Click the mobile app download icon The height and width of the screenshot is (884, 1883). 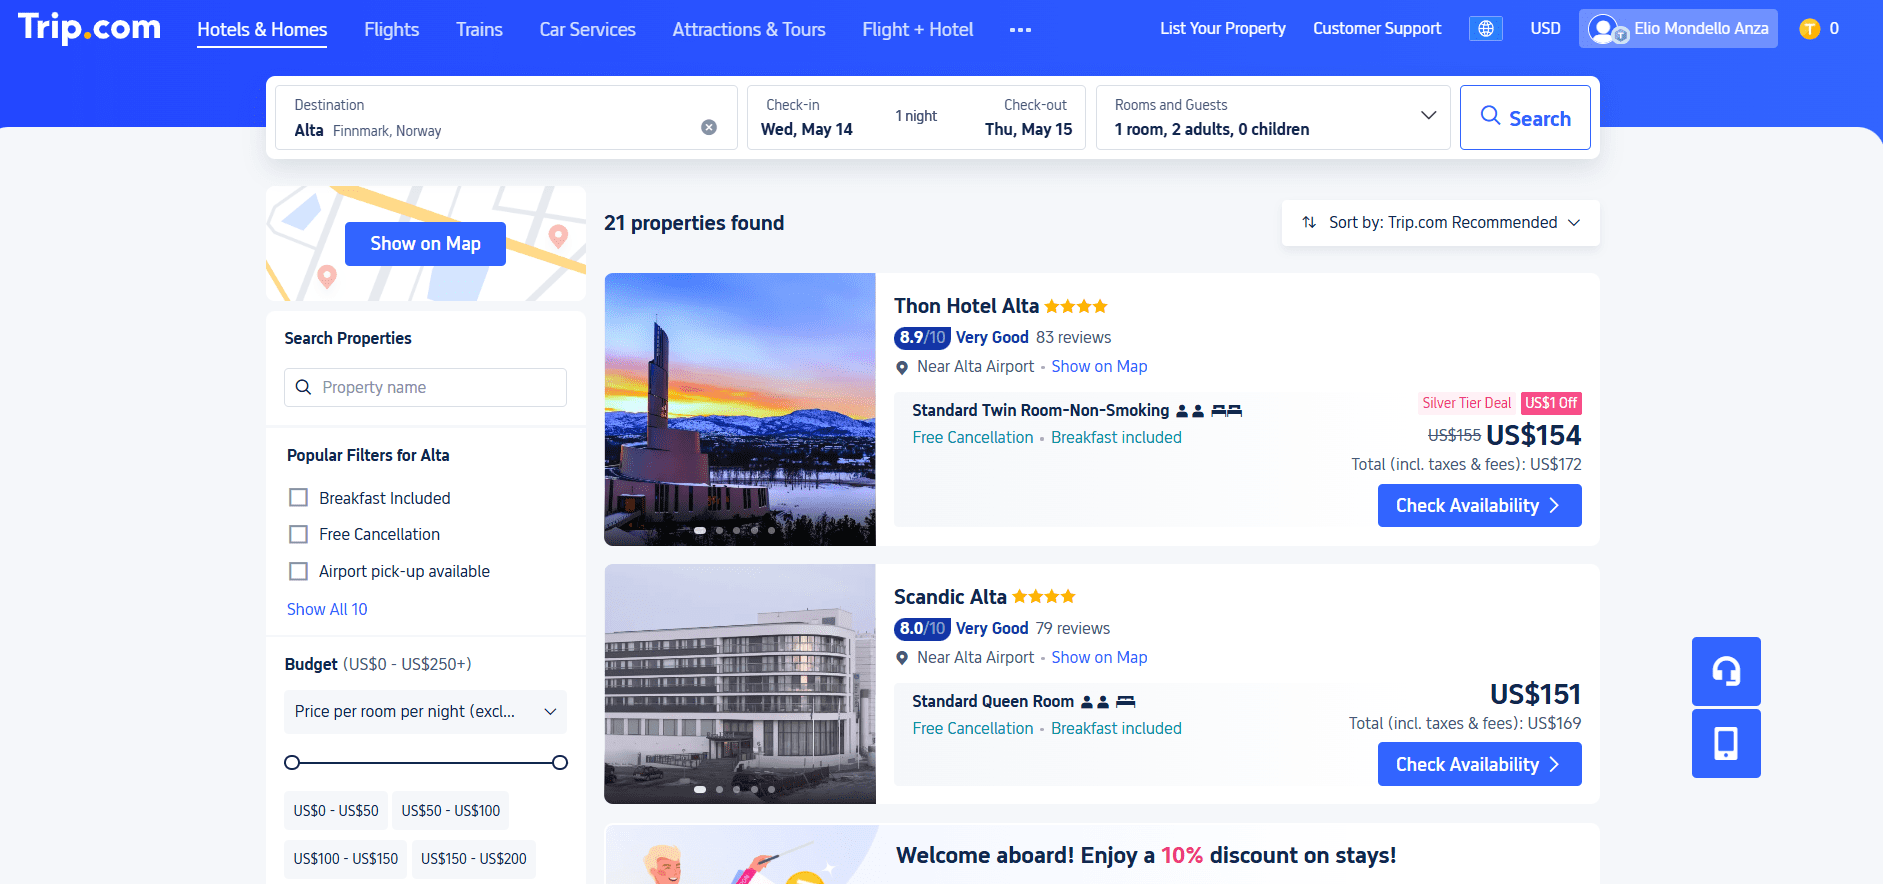[1726, 743]
